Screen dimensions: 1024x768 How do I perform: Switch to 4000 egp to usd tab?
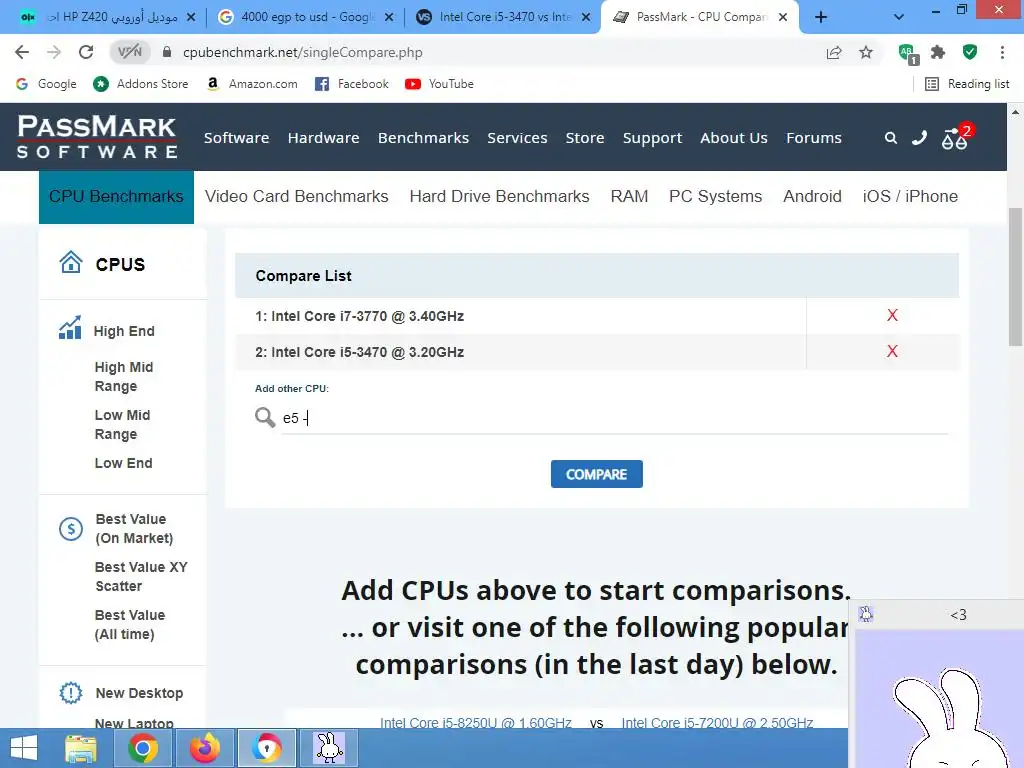306,17
